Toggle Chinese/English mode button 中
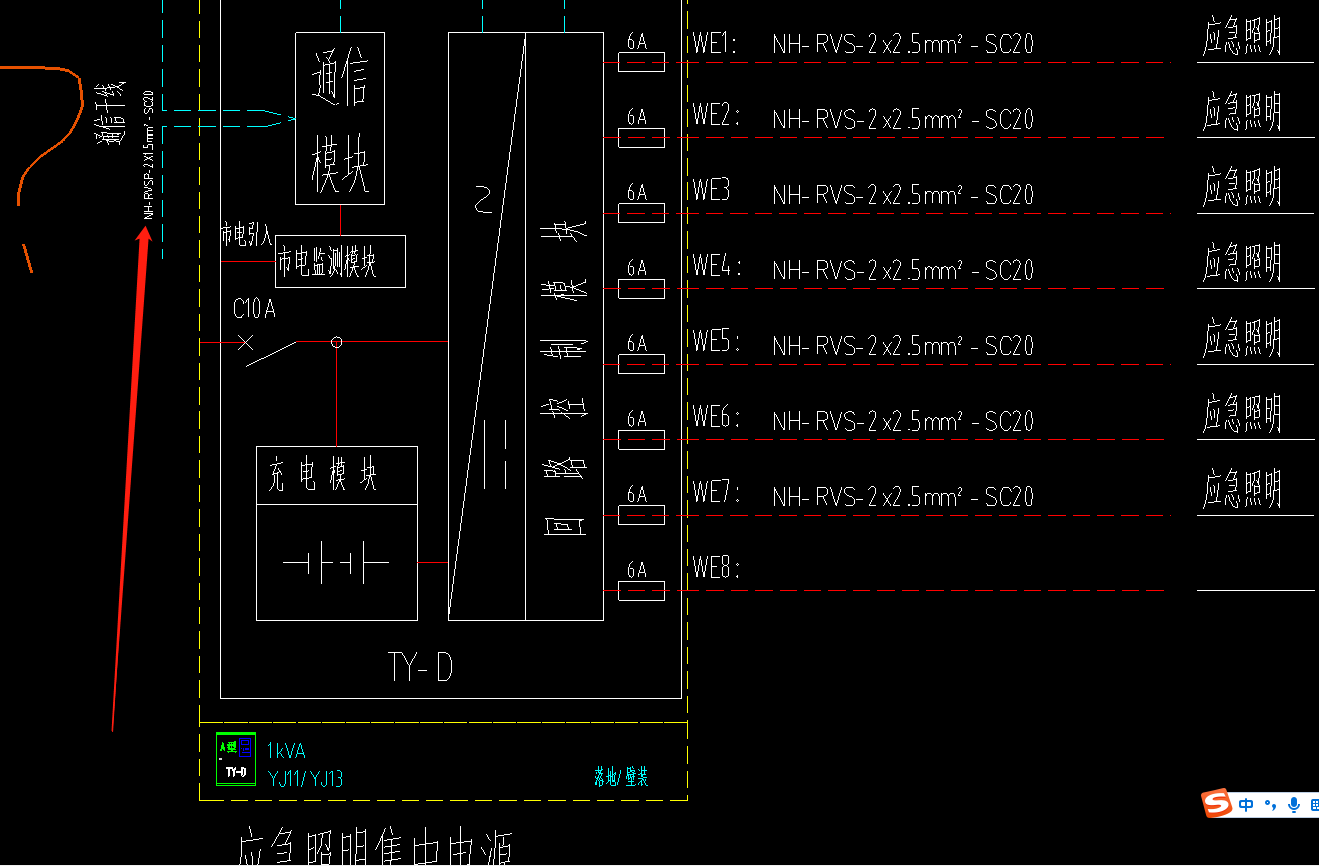Screen dimensions: 1319x866 click(1246, 804)
